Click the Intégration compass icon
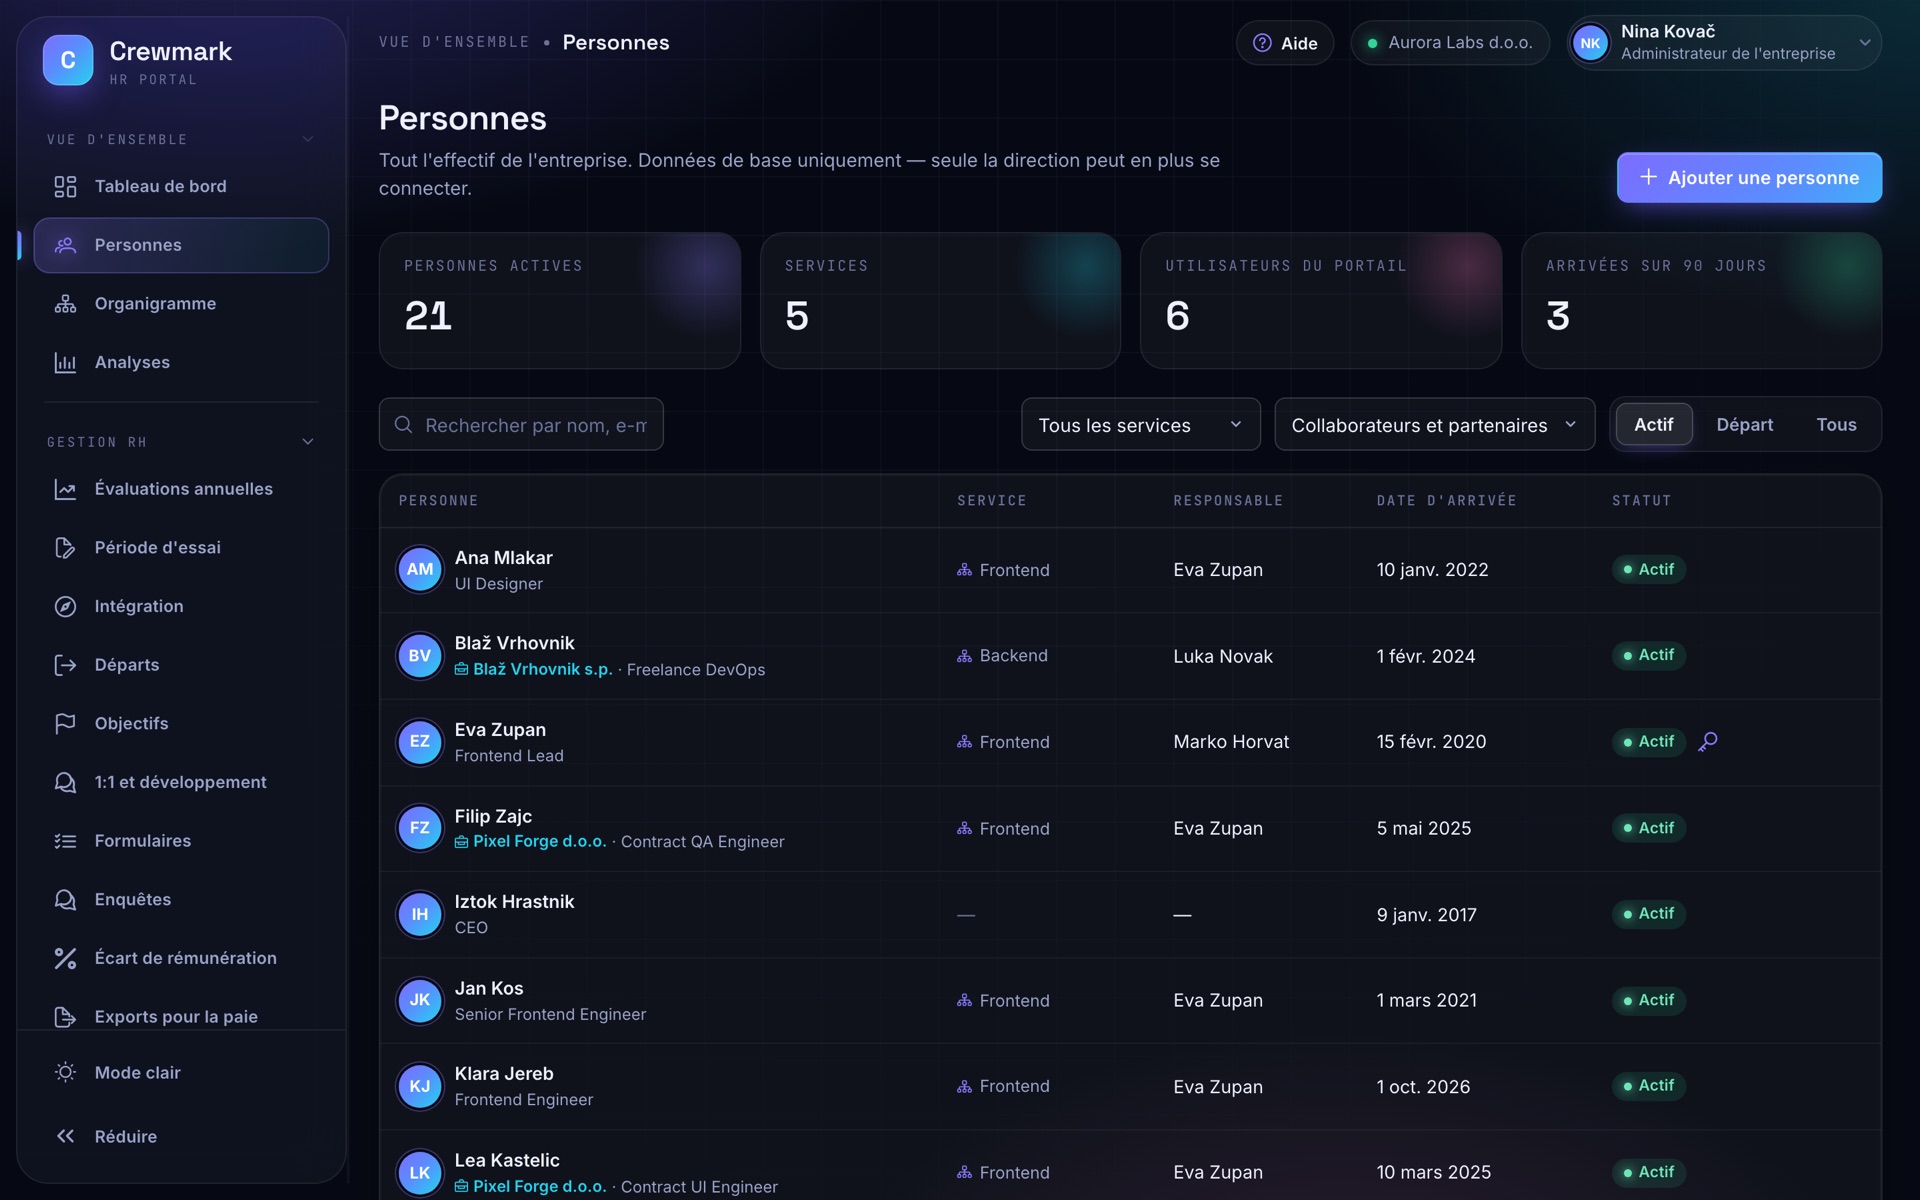Viewport: 1920px width, 1200px height. pos(65,607)
